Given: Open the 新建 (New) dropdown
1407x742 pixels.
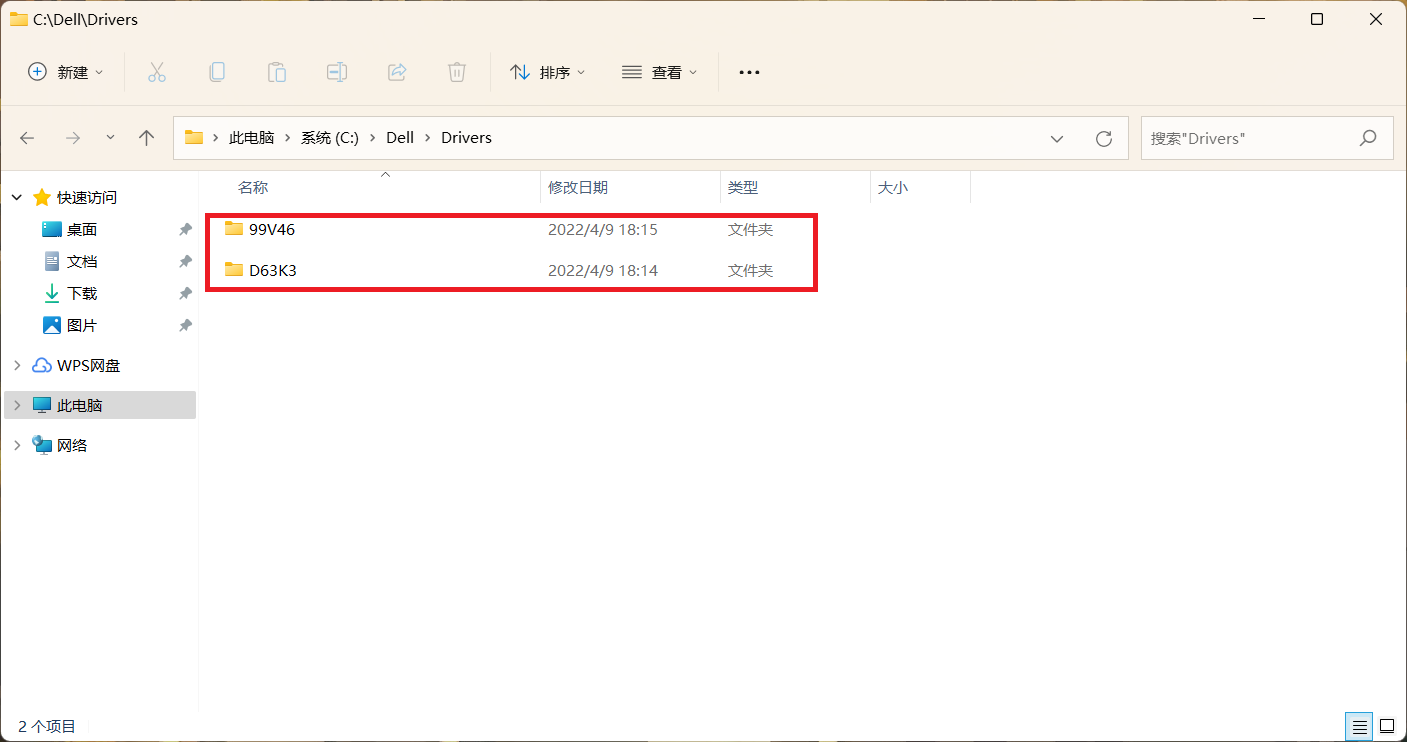Looking at the screenshot, I should pos(66,72).
